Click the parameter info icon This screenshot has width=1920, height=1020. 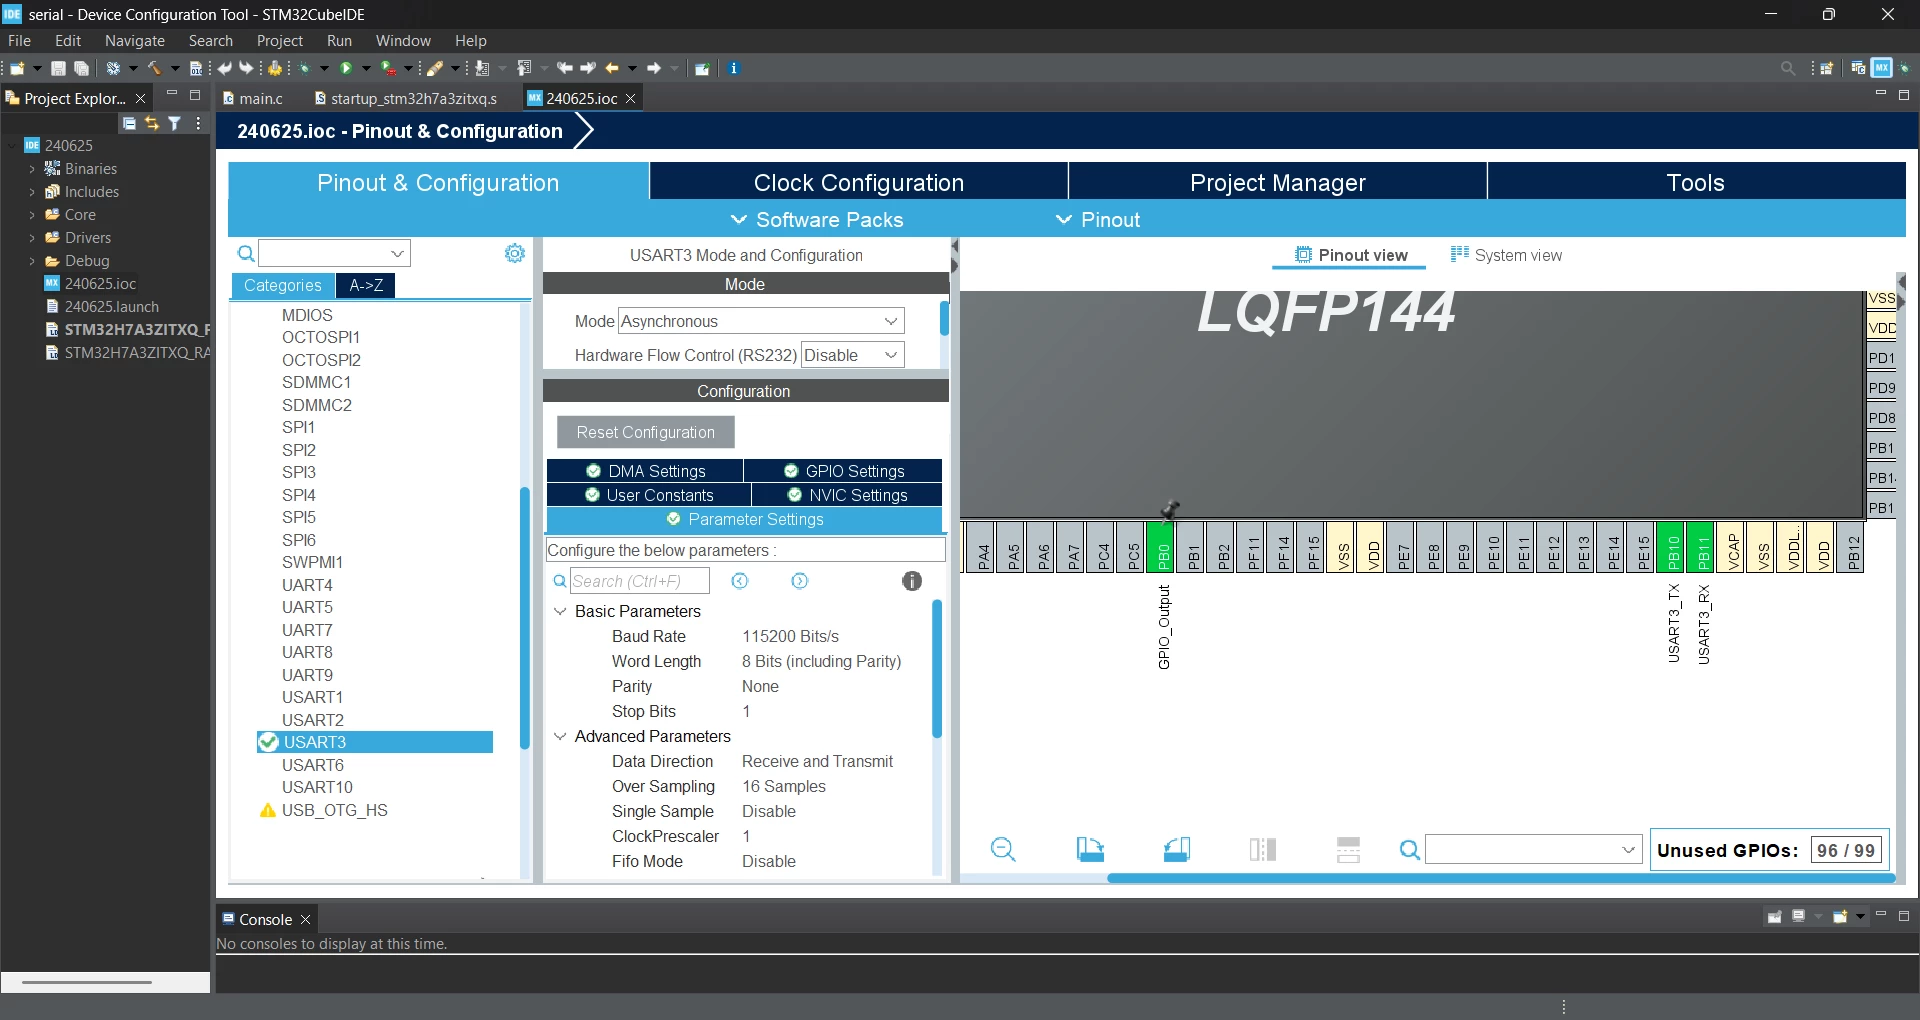(912, 581)
